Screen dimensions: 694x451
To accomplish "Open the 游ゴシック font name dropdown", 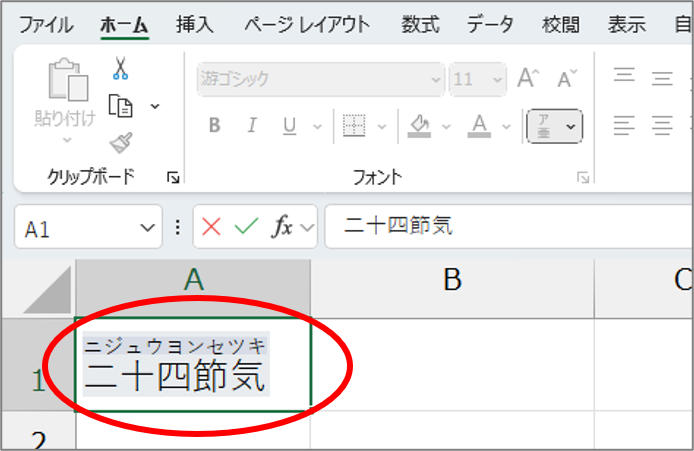I will 436,80.
